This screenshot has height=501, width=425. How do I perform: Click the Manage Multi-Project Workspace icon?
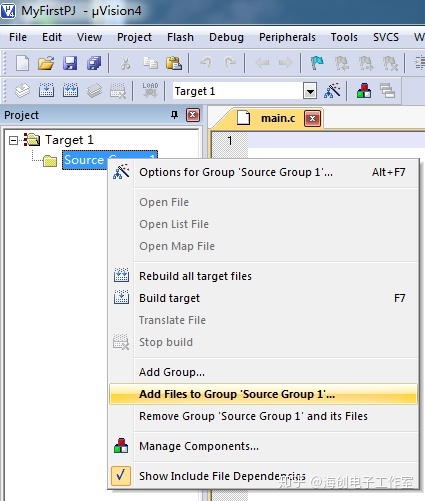pos(388,90)
